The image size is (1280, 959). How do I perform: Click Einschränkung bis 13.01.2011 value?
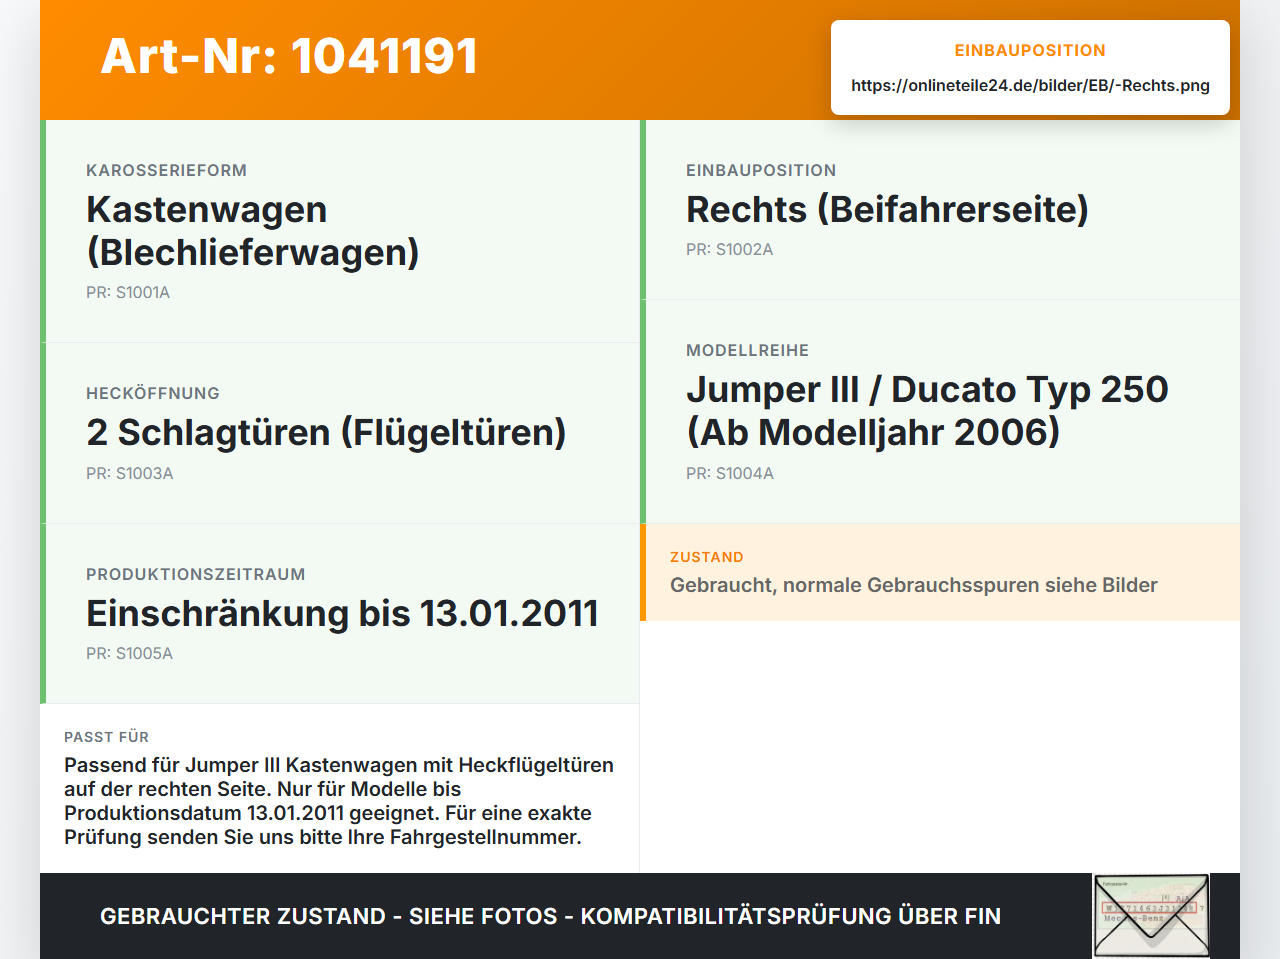coord(342,613)
